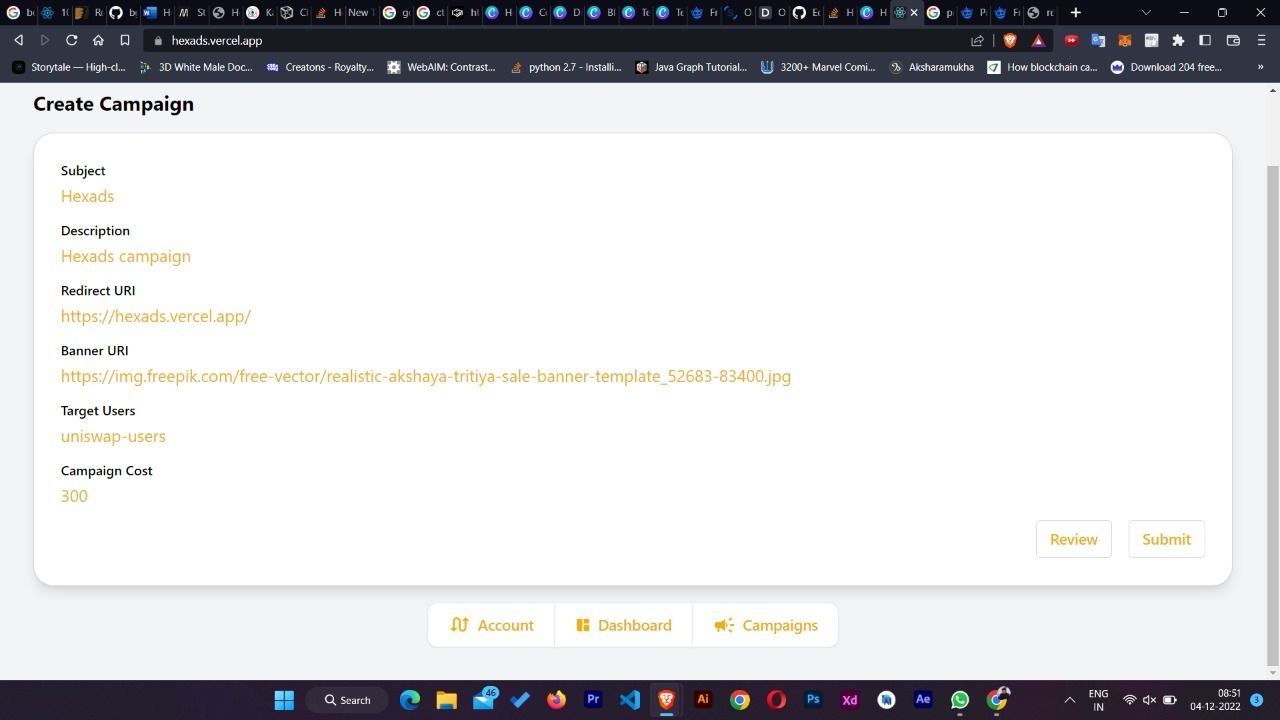The height and width of the screenshot is (720, 1280).
Task: Open the Download 204 free bookmark
Action: click(1166, 67)
